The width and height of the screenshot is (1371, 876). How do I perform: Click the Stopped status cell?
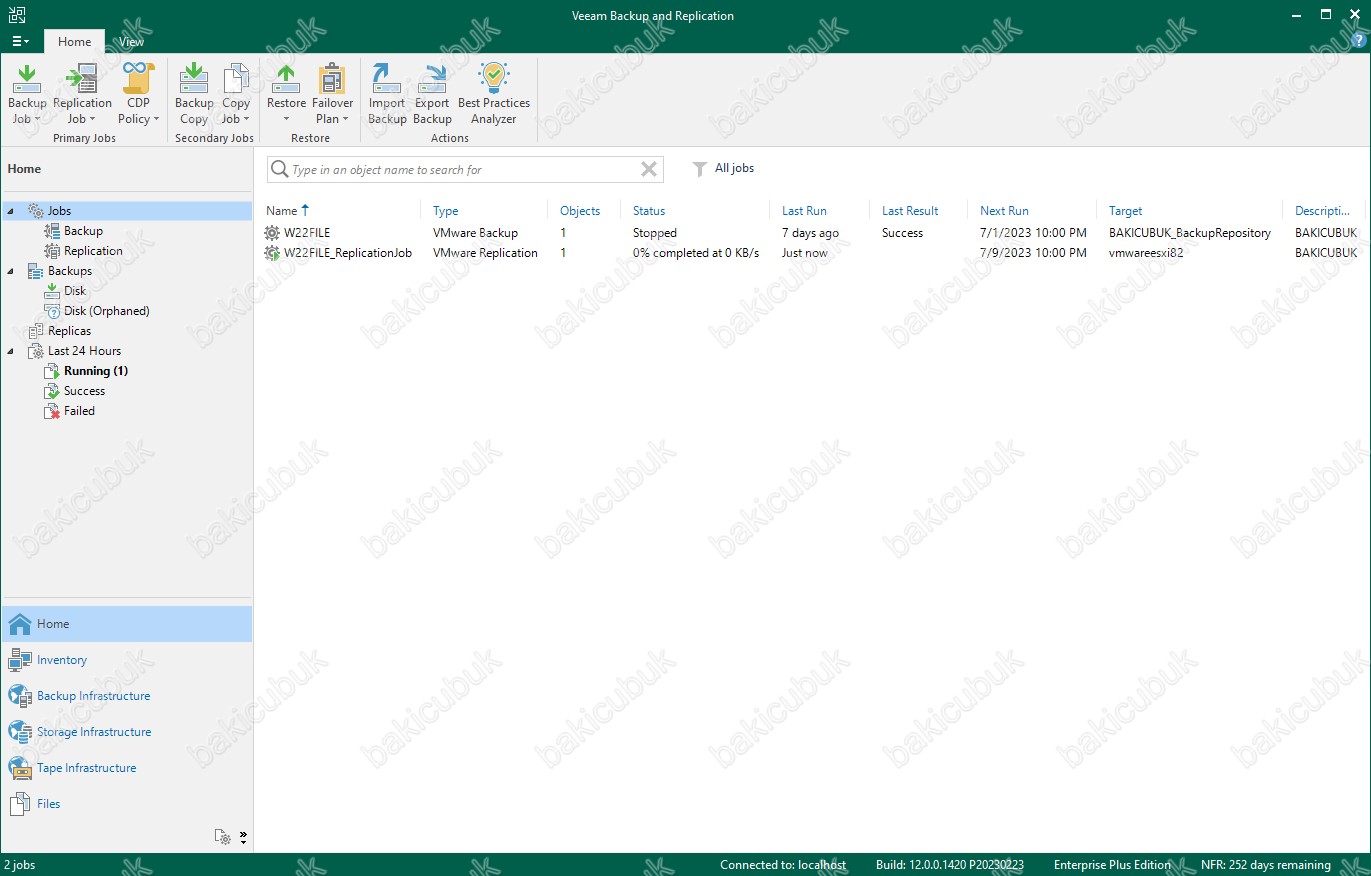point(655,233)
